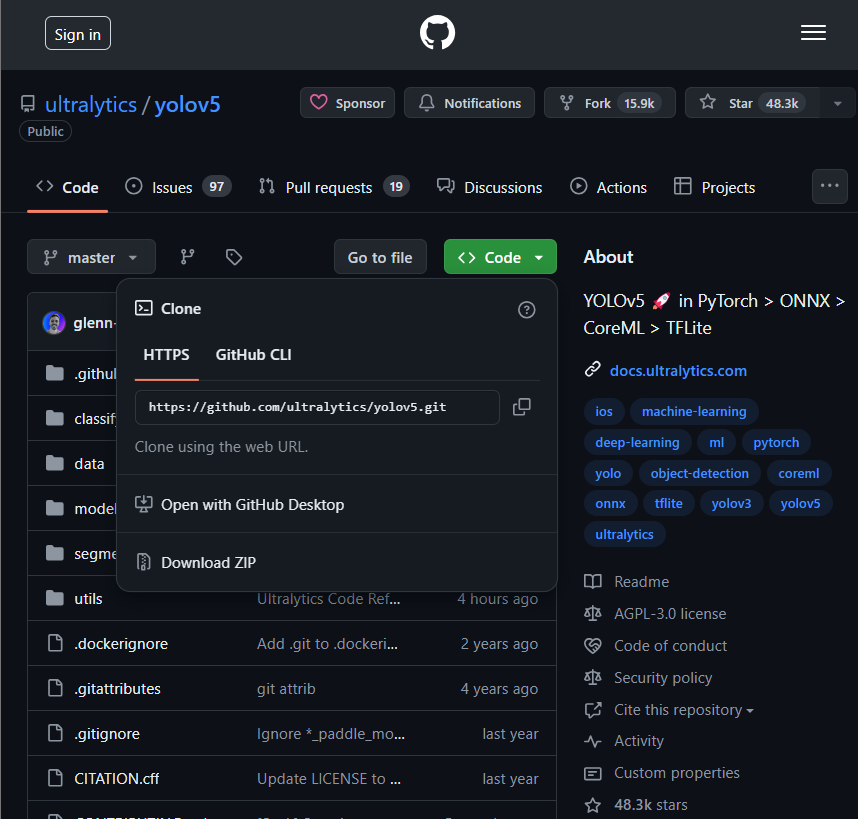Click the machine-learning topic tag

tap(694, 411)
